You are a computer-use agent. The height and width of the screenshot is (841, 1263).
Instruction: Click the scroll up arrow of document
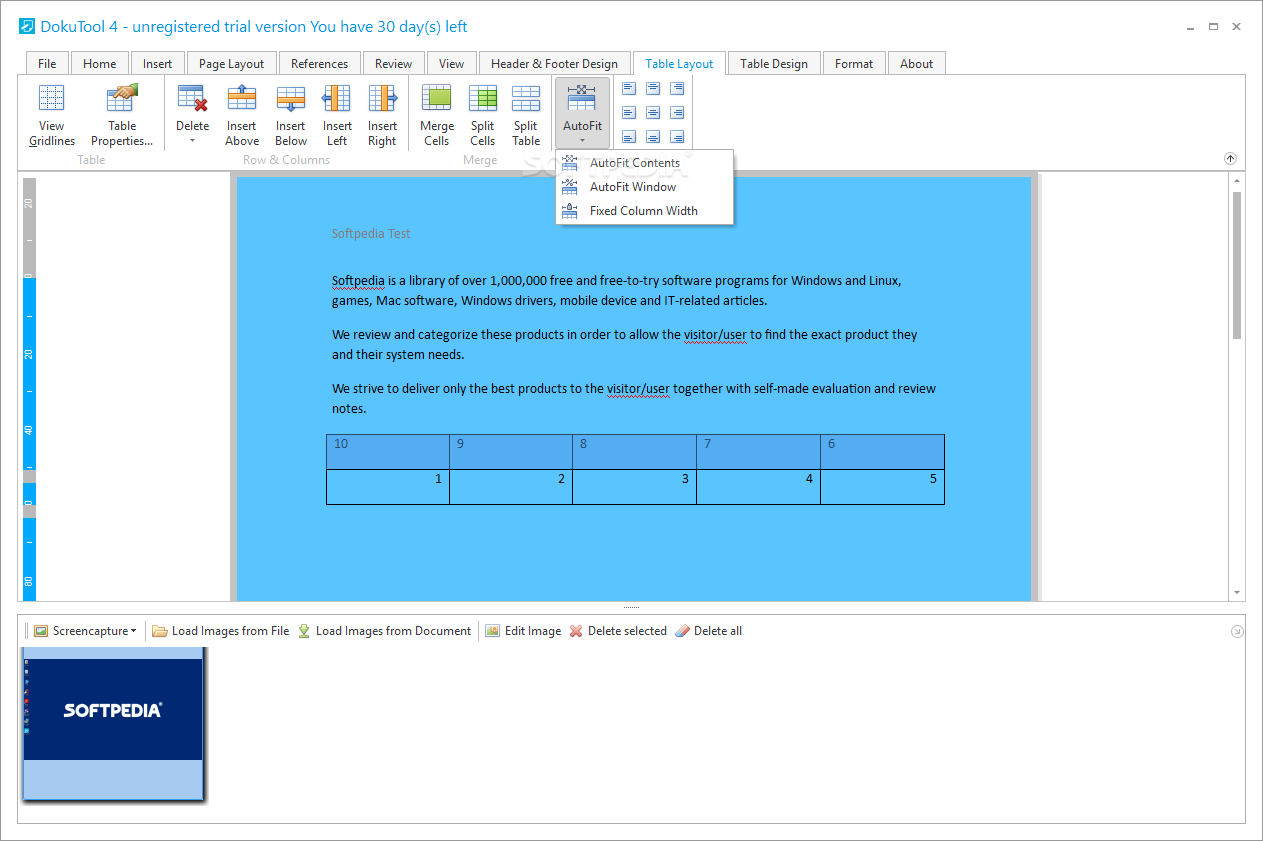tap(1237, 180)
